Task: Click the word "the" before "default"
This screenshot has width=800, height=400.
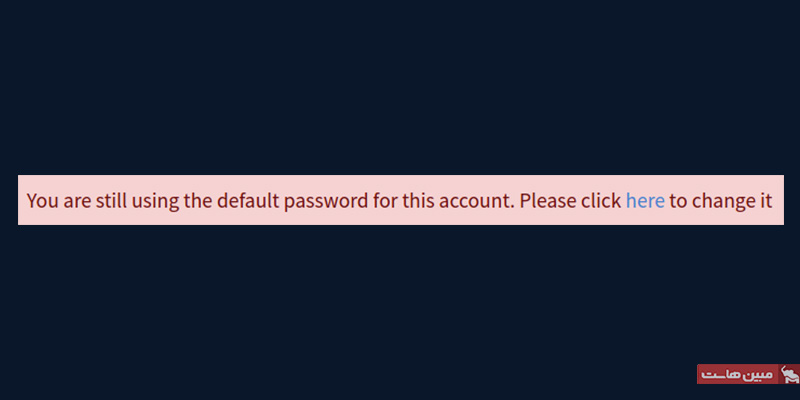Action: [198, 201]
